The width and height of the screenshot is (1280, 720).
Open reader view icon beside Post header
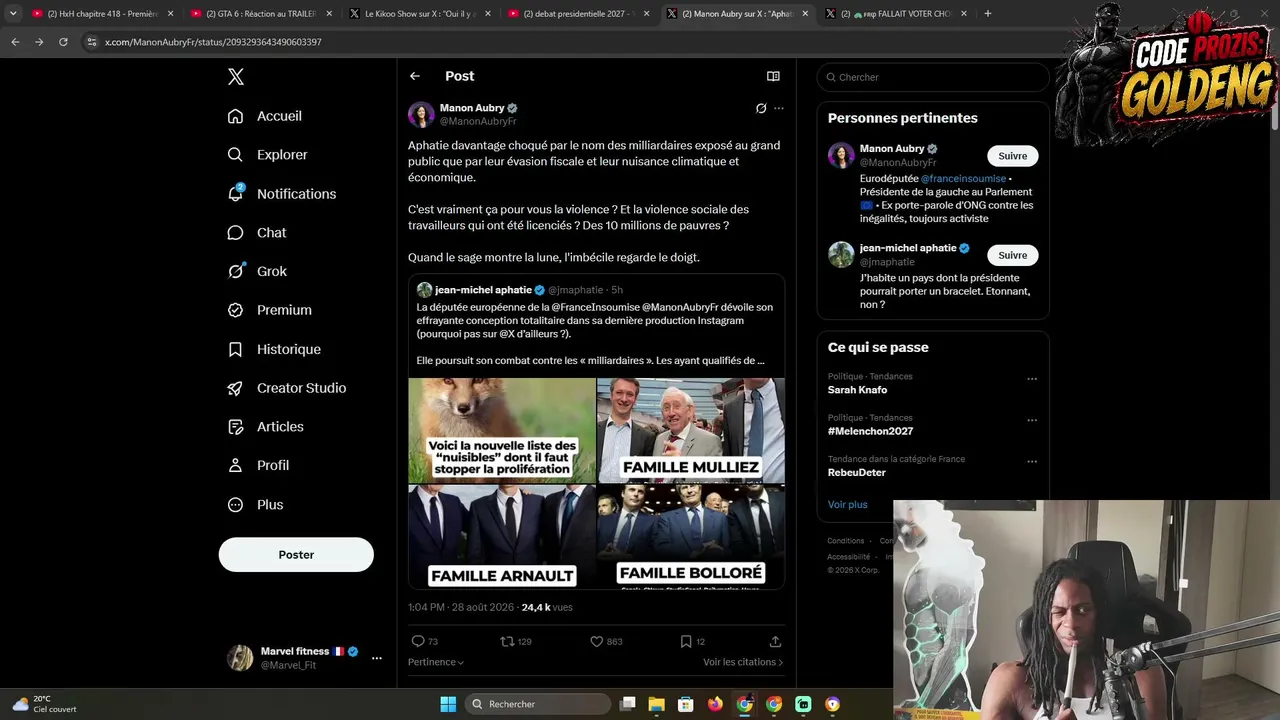[773, 76]
